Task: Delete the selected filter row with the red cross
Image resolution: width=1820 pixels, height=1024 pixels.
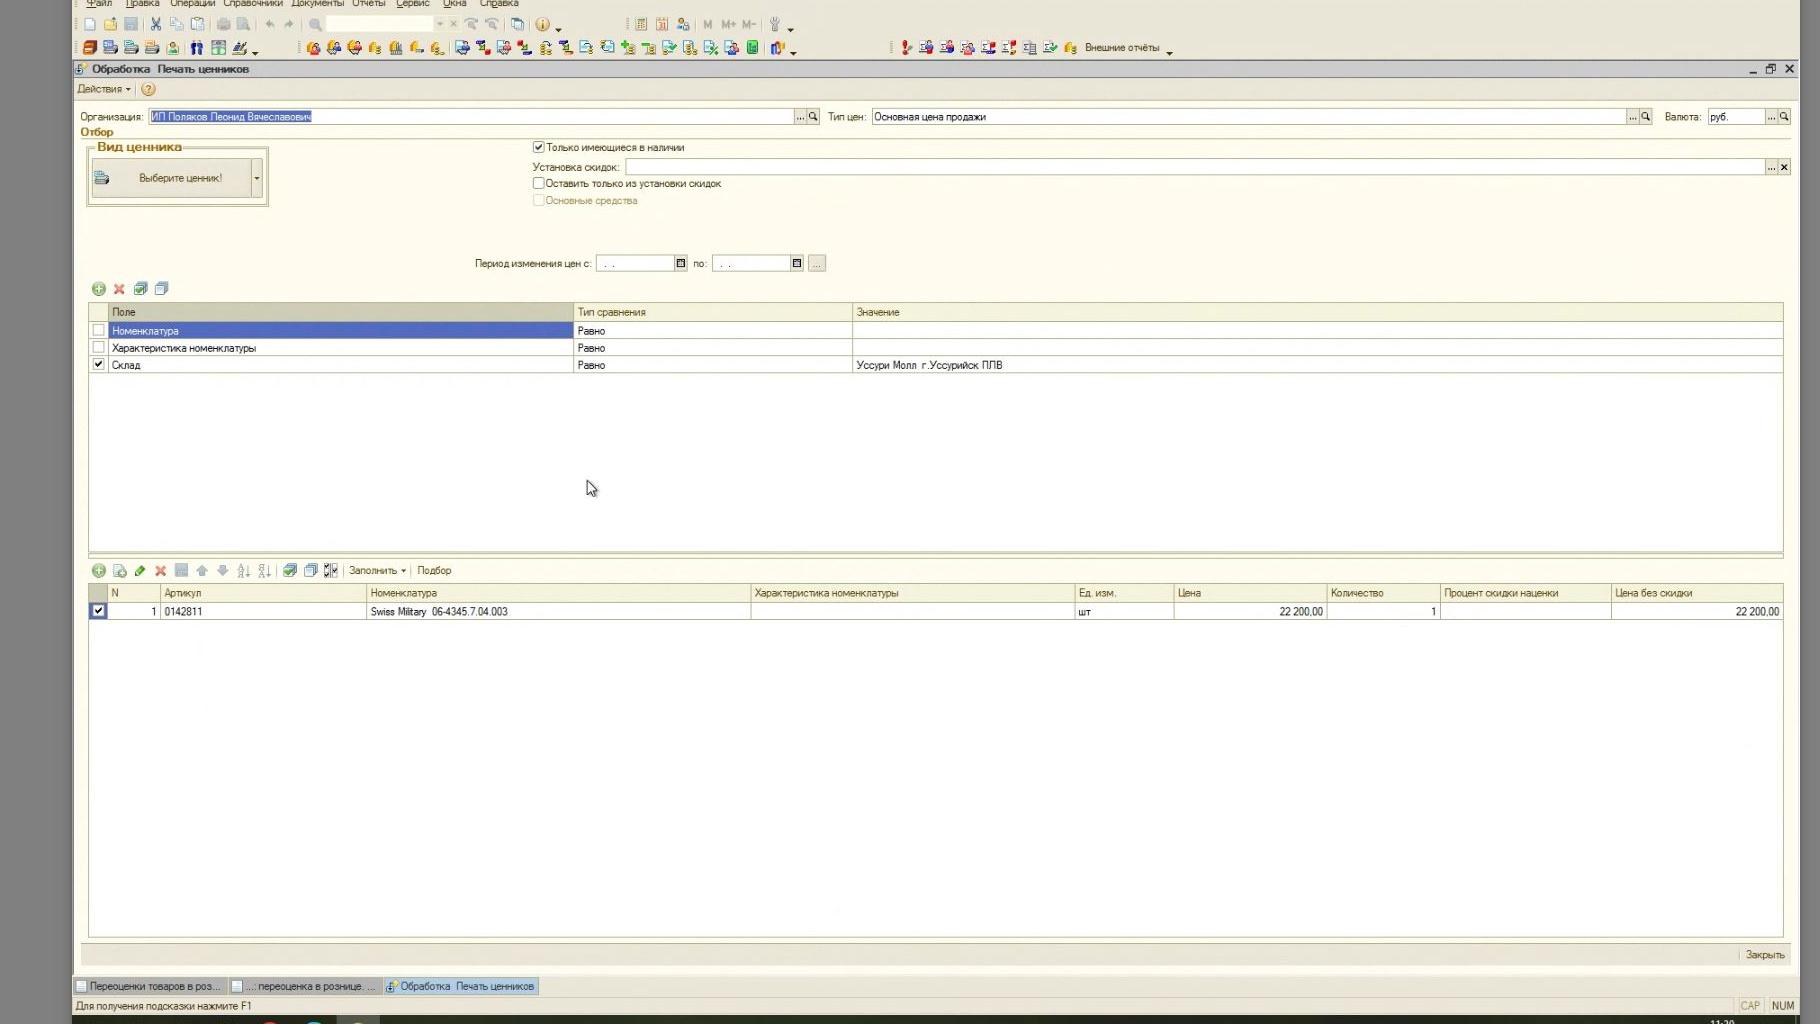Action: click(119, 289)
